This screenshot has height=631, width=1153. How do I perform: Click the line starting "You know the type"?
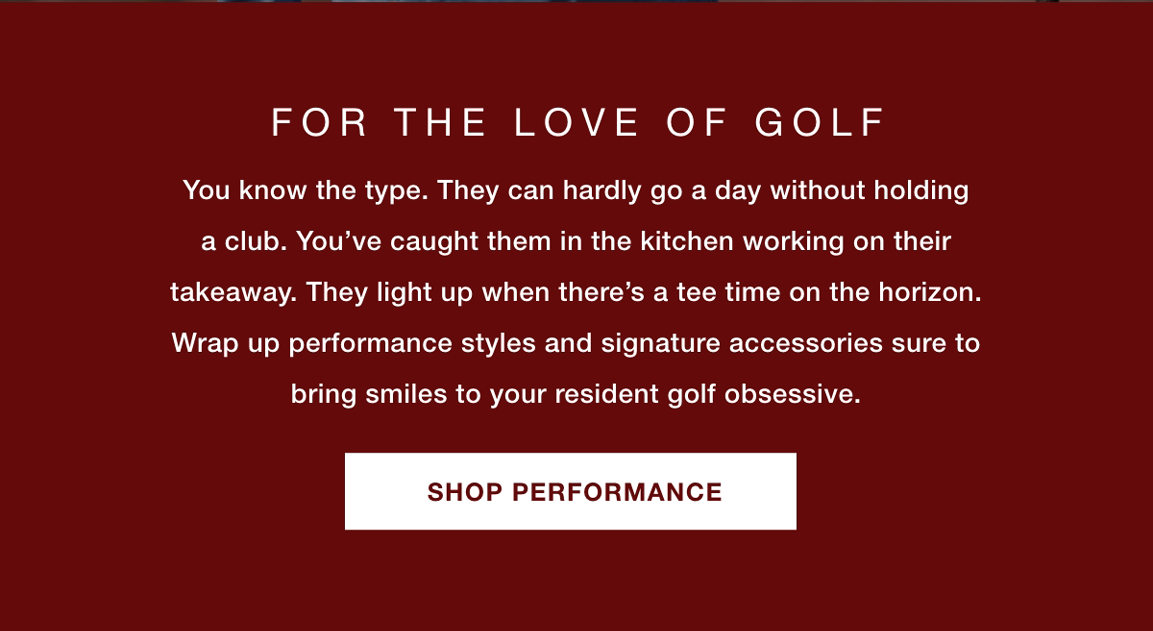tap(576, 191)
